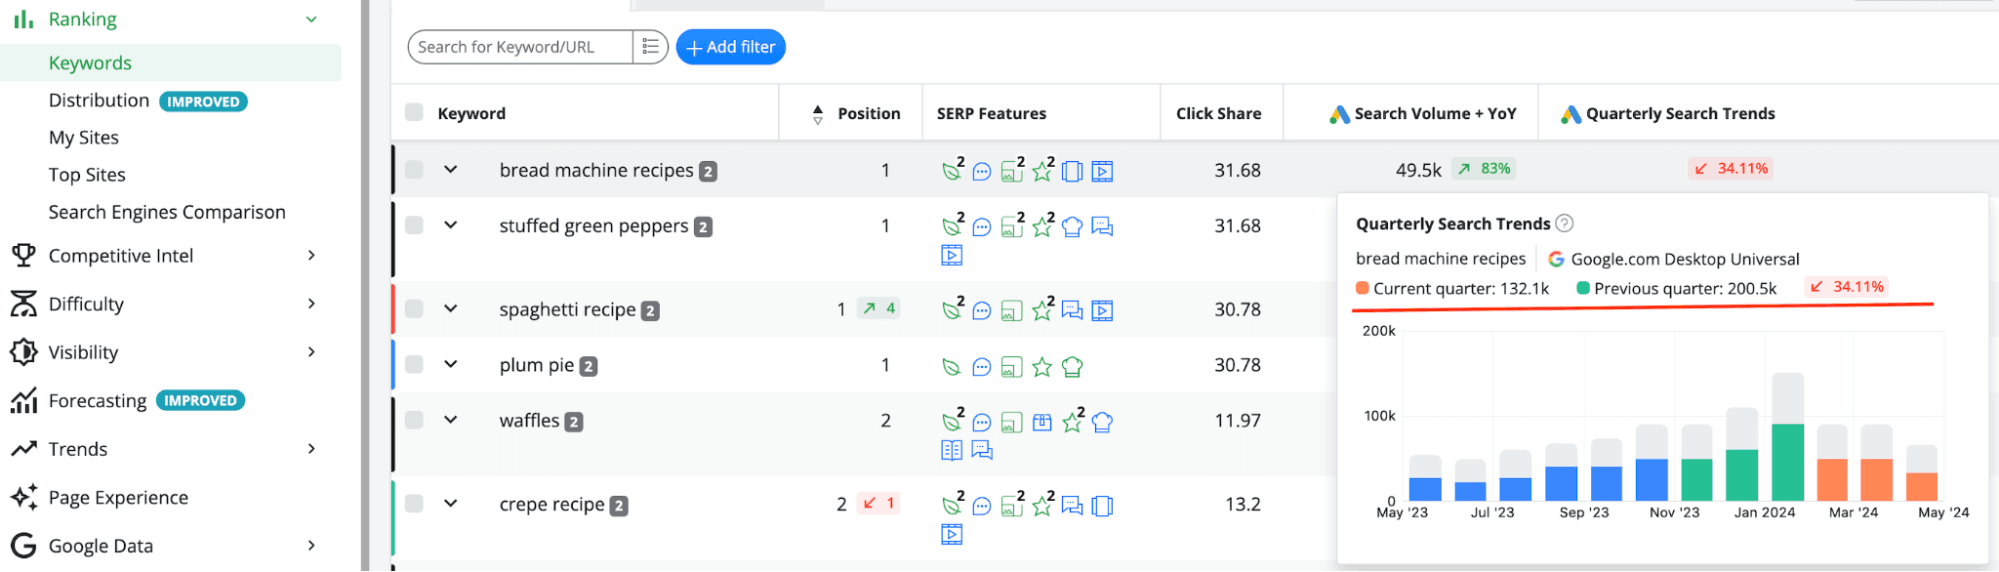Viewport: 1999px width, 572px height.
Task: Click the Add filter button
Action: tap(731, 47)
